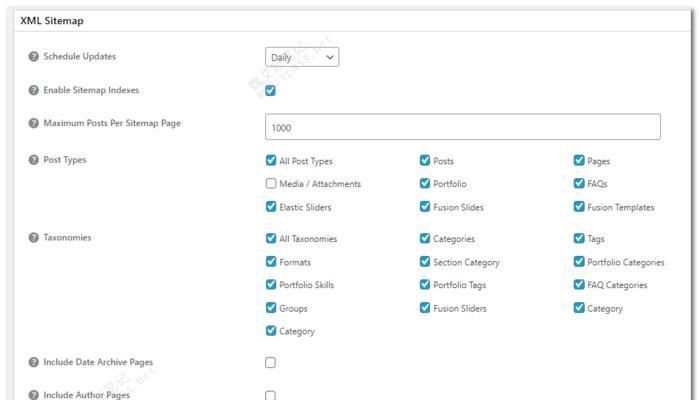Click help icon beside Post Types
The image size is (699, 400).
coord(33,160)
